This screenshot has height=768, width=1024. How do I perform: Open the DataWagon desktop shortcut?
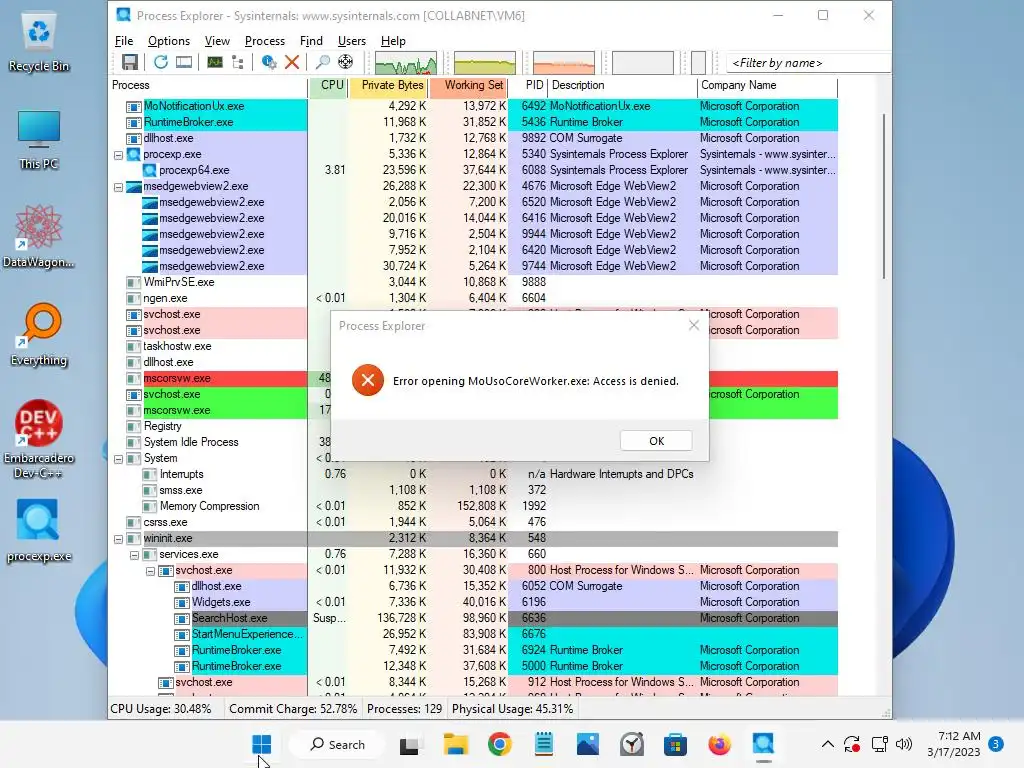pyautogui.click(x=39, y=236)
